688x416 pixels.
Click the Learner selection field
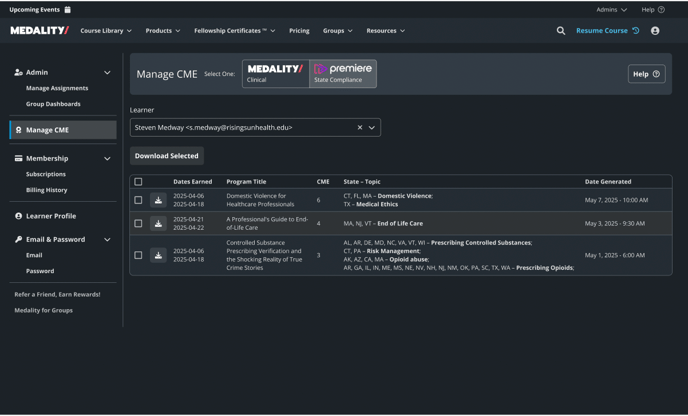tap(255, 127)
